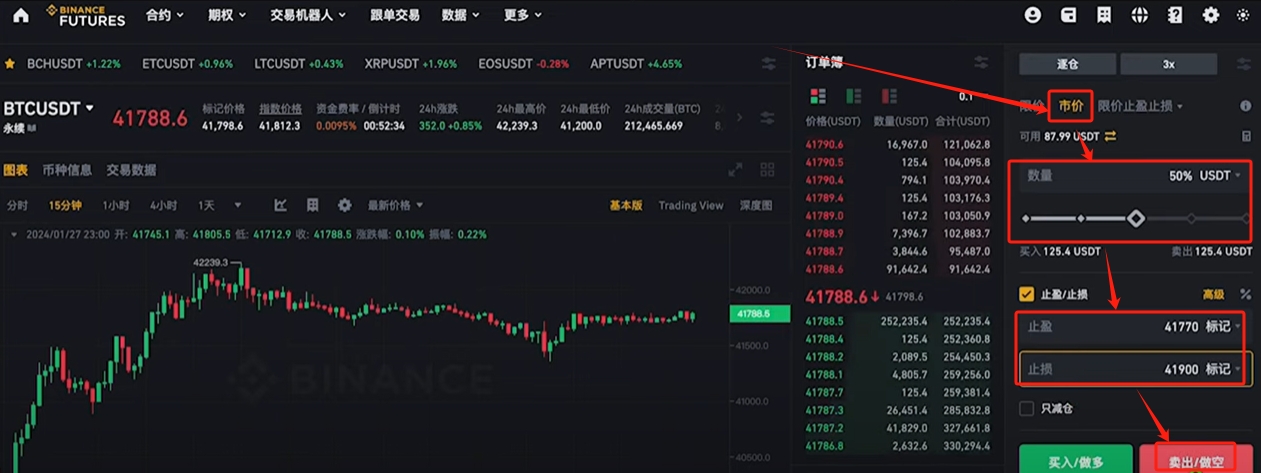The width and height of the screenshot is (1261, 473).
Task: Open the 交易机器人 dropdown menu
Action: [x=308, y=15]
